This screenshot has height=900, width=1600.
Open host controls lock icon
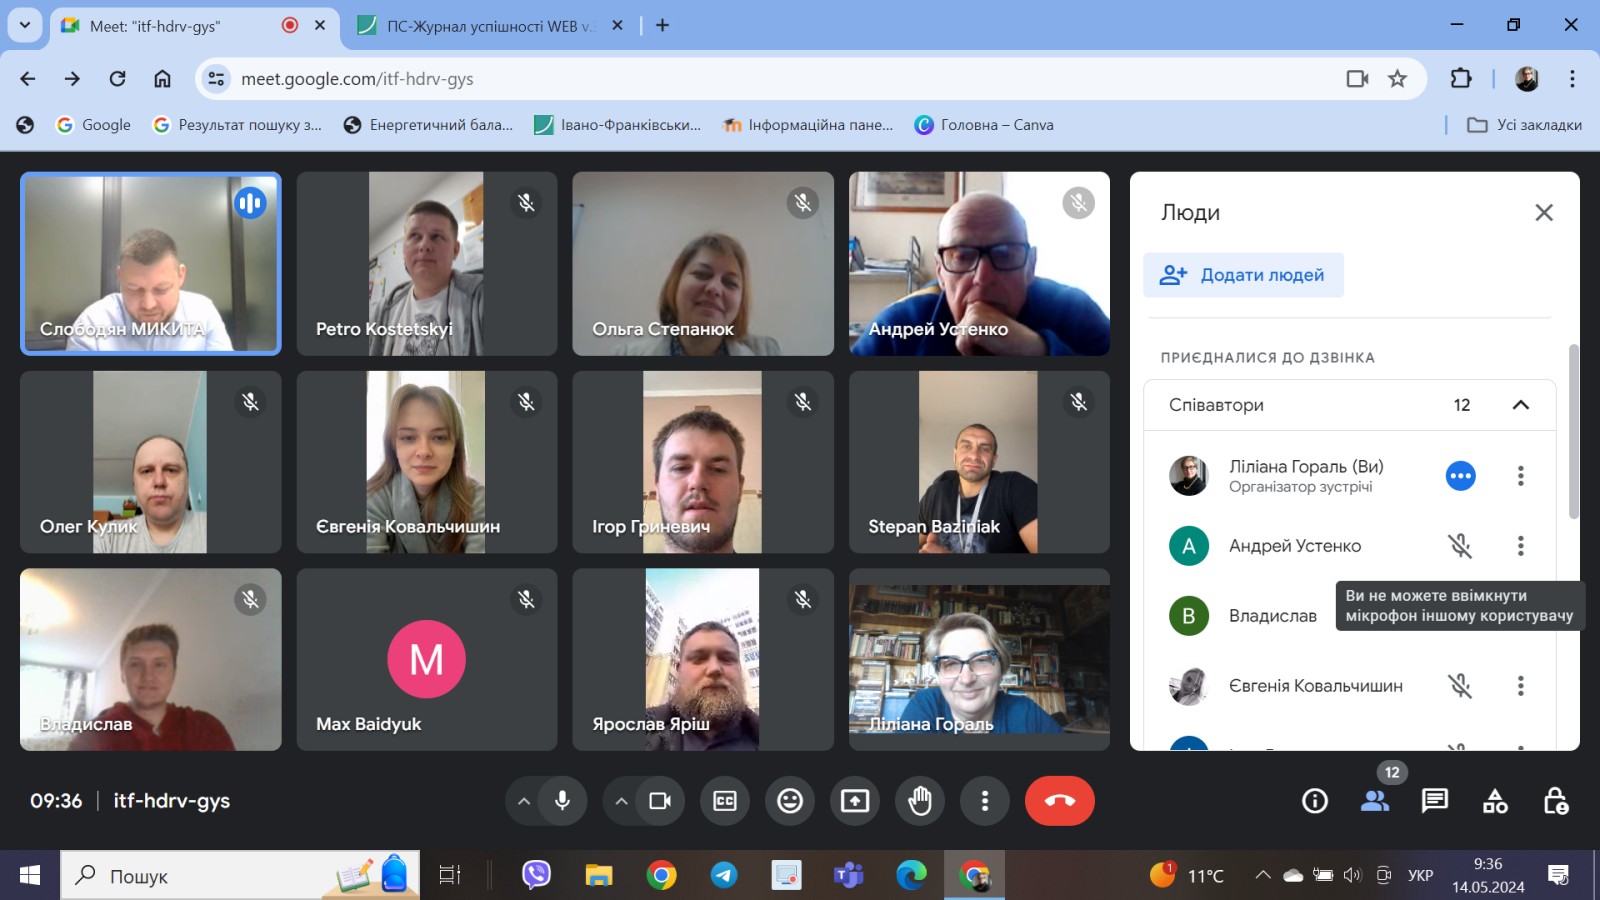pyautogui.click(x=1555, y=801)
